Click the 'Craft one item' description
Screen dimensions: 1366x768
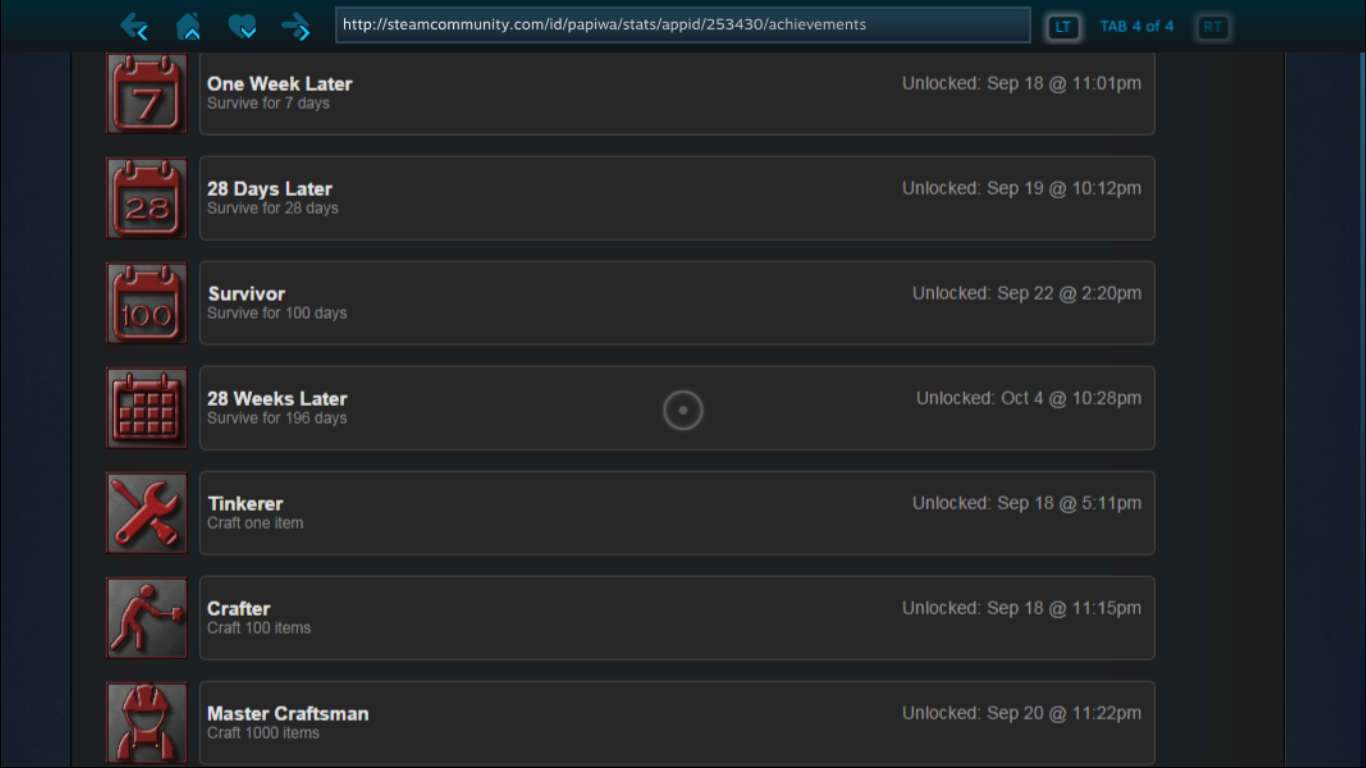click(255, 523)
